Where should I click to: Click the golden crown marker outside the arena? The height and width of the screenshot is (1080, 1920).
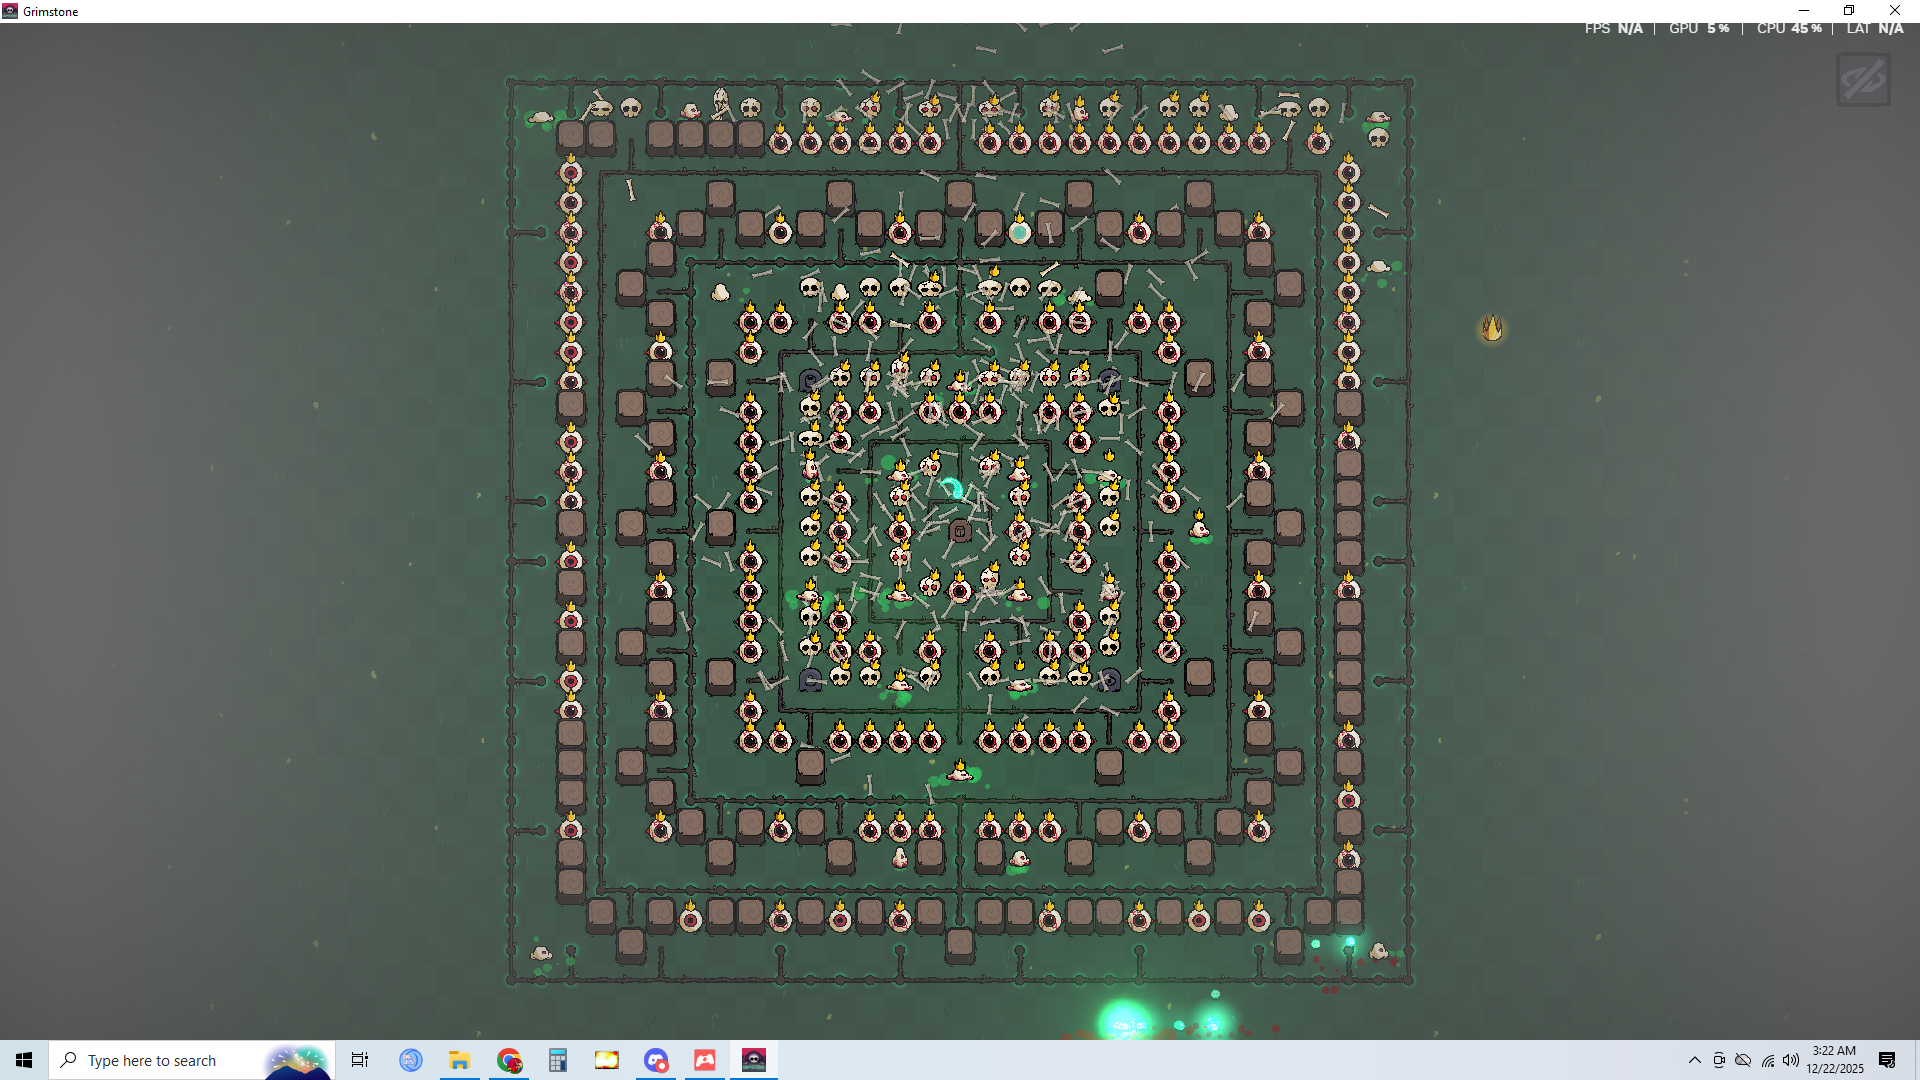click(x=1492, y=328)
